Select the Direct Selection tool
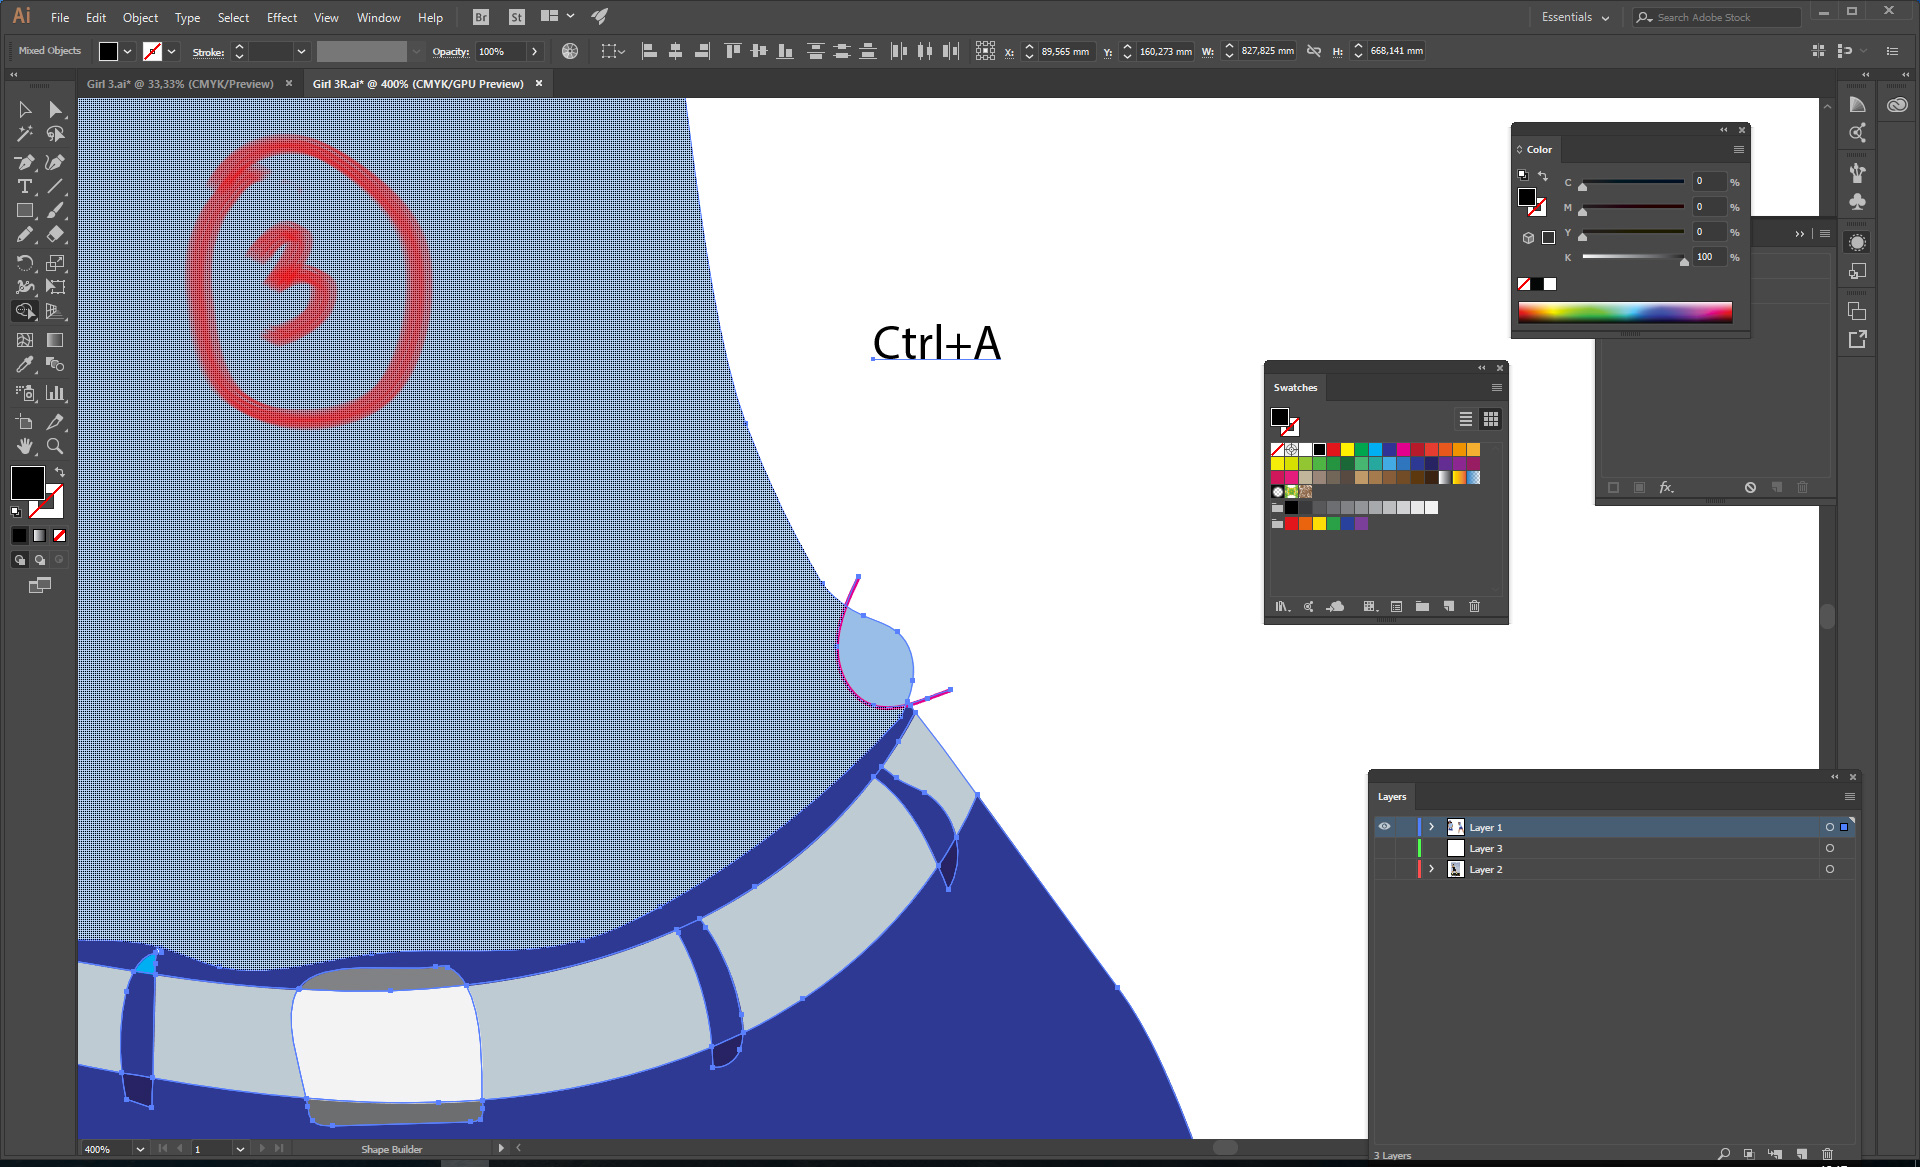The image size is (1920, 1167). (55, 109)
